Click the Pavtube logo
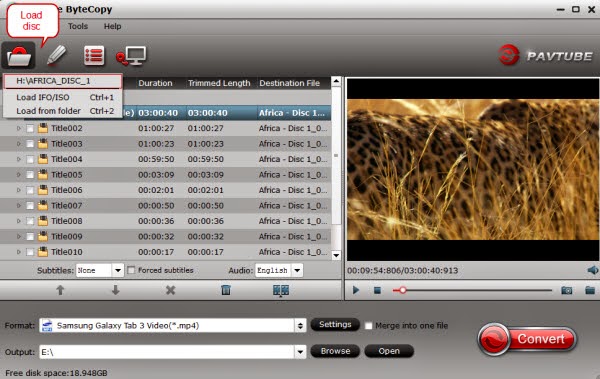Viewport: 600px width, 379px height. [x=546, y=55]
